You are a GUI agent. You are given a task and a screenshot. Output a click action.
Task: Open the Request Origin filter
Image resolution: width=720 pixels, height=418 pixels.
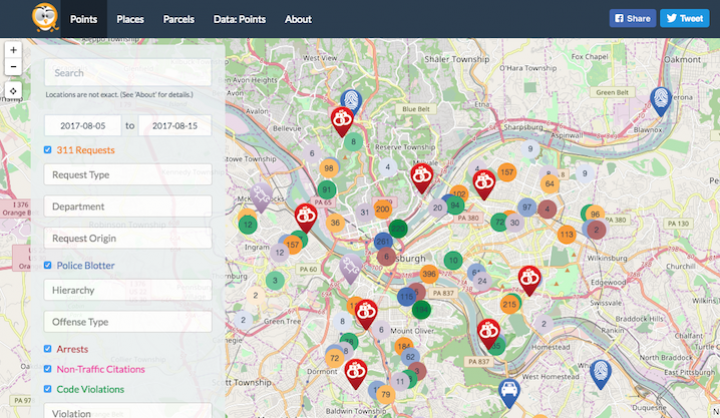128,238
